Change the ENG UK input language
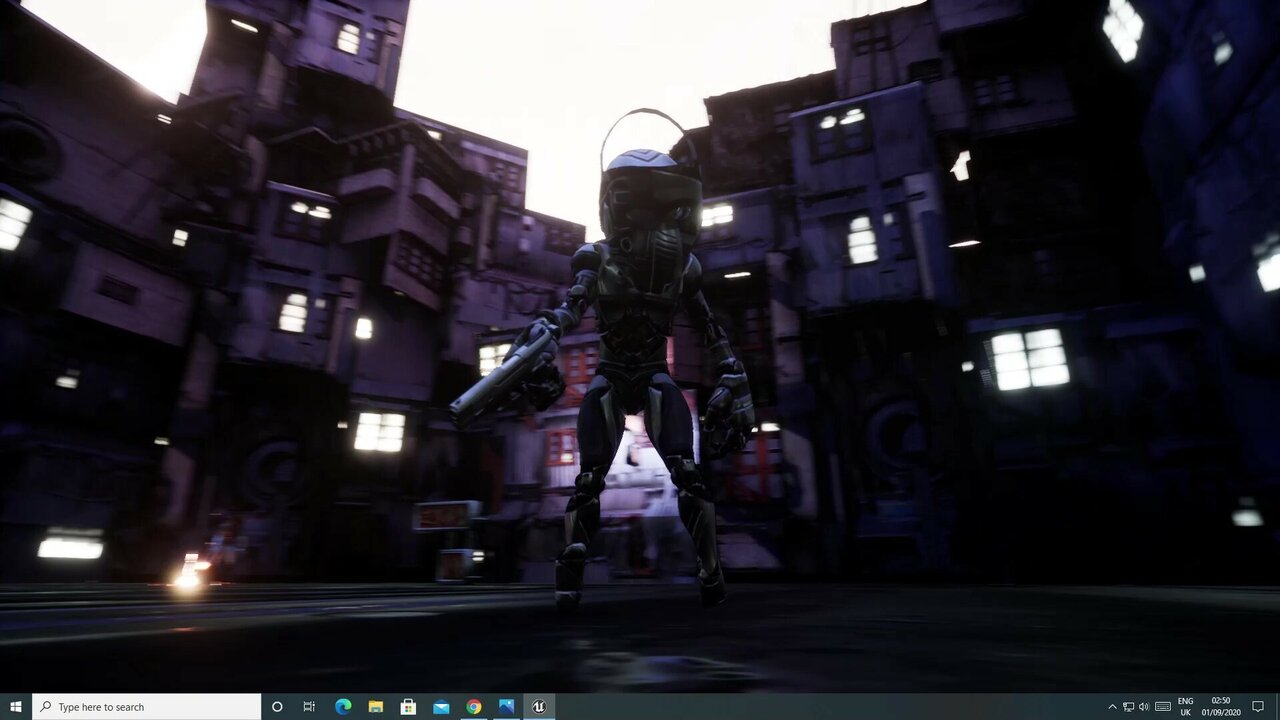 pyautogui.click(x=1185, y=707)
